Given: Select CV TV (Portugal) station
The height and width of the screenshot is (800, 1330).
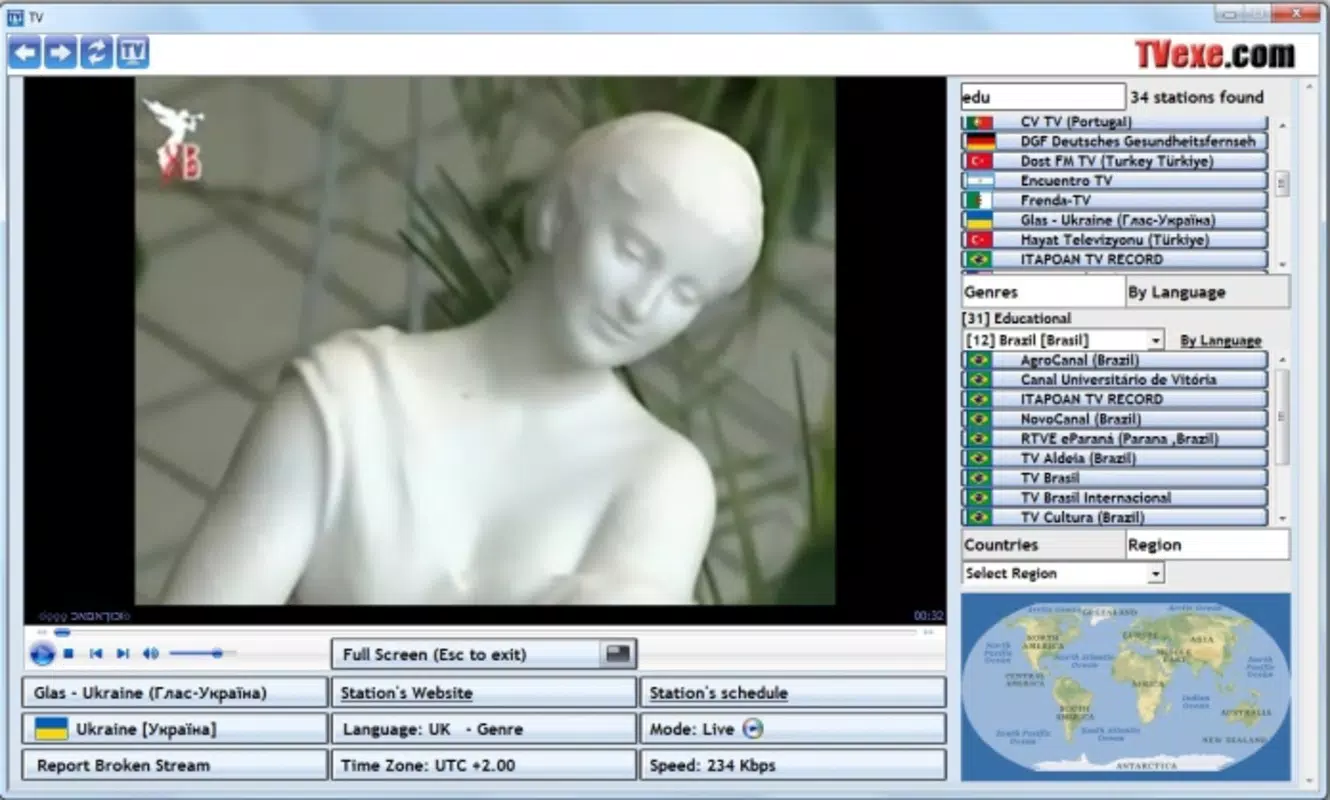Looking at the screenshot, I should click(1115, 122).
